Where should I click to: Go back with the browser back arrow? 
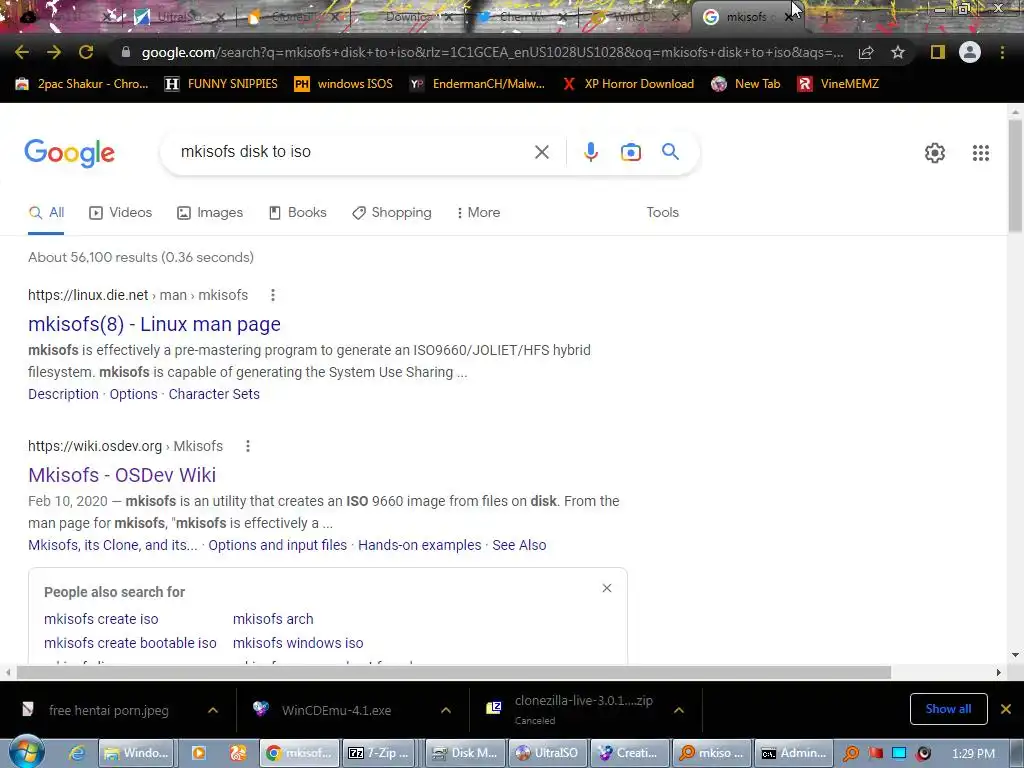click(22, 52)
